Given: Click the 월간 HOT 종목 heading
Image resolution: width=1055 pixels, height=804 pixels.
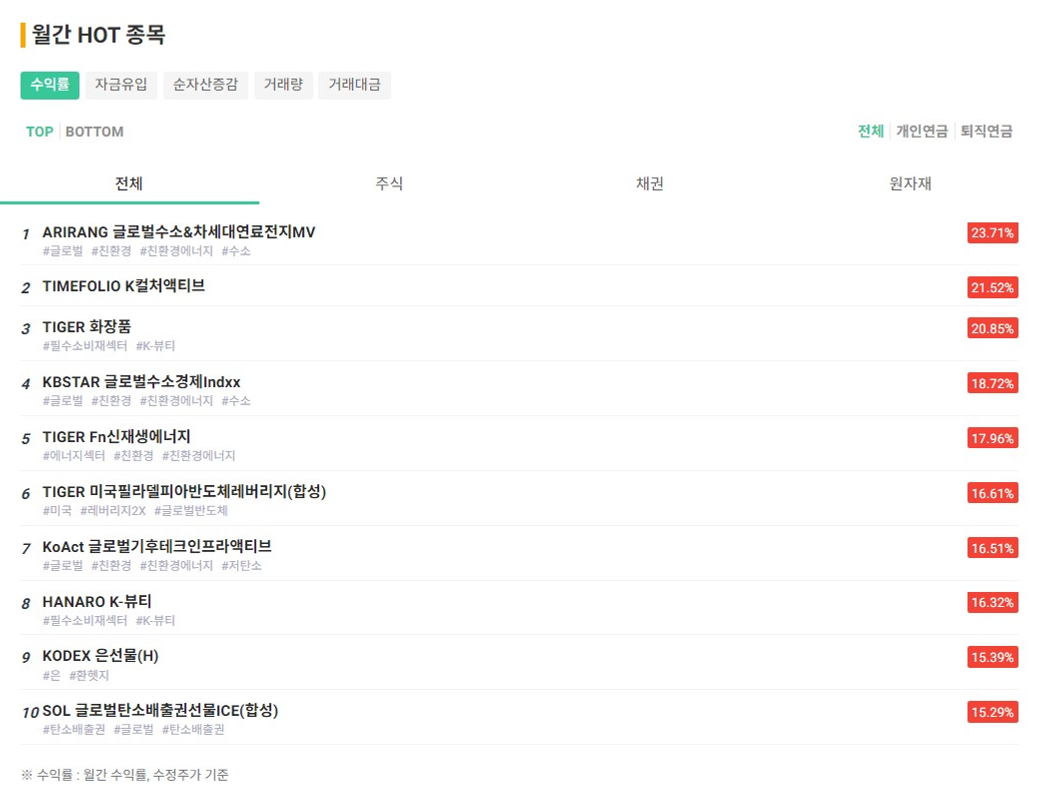Looking at the screenshot, I should tap(98, 34).
